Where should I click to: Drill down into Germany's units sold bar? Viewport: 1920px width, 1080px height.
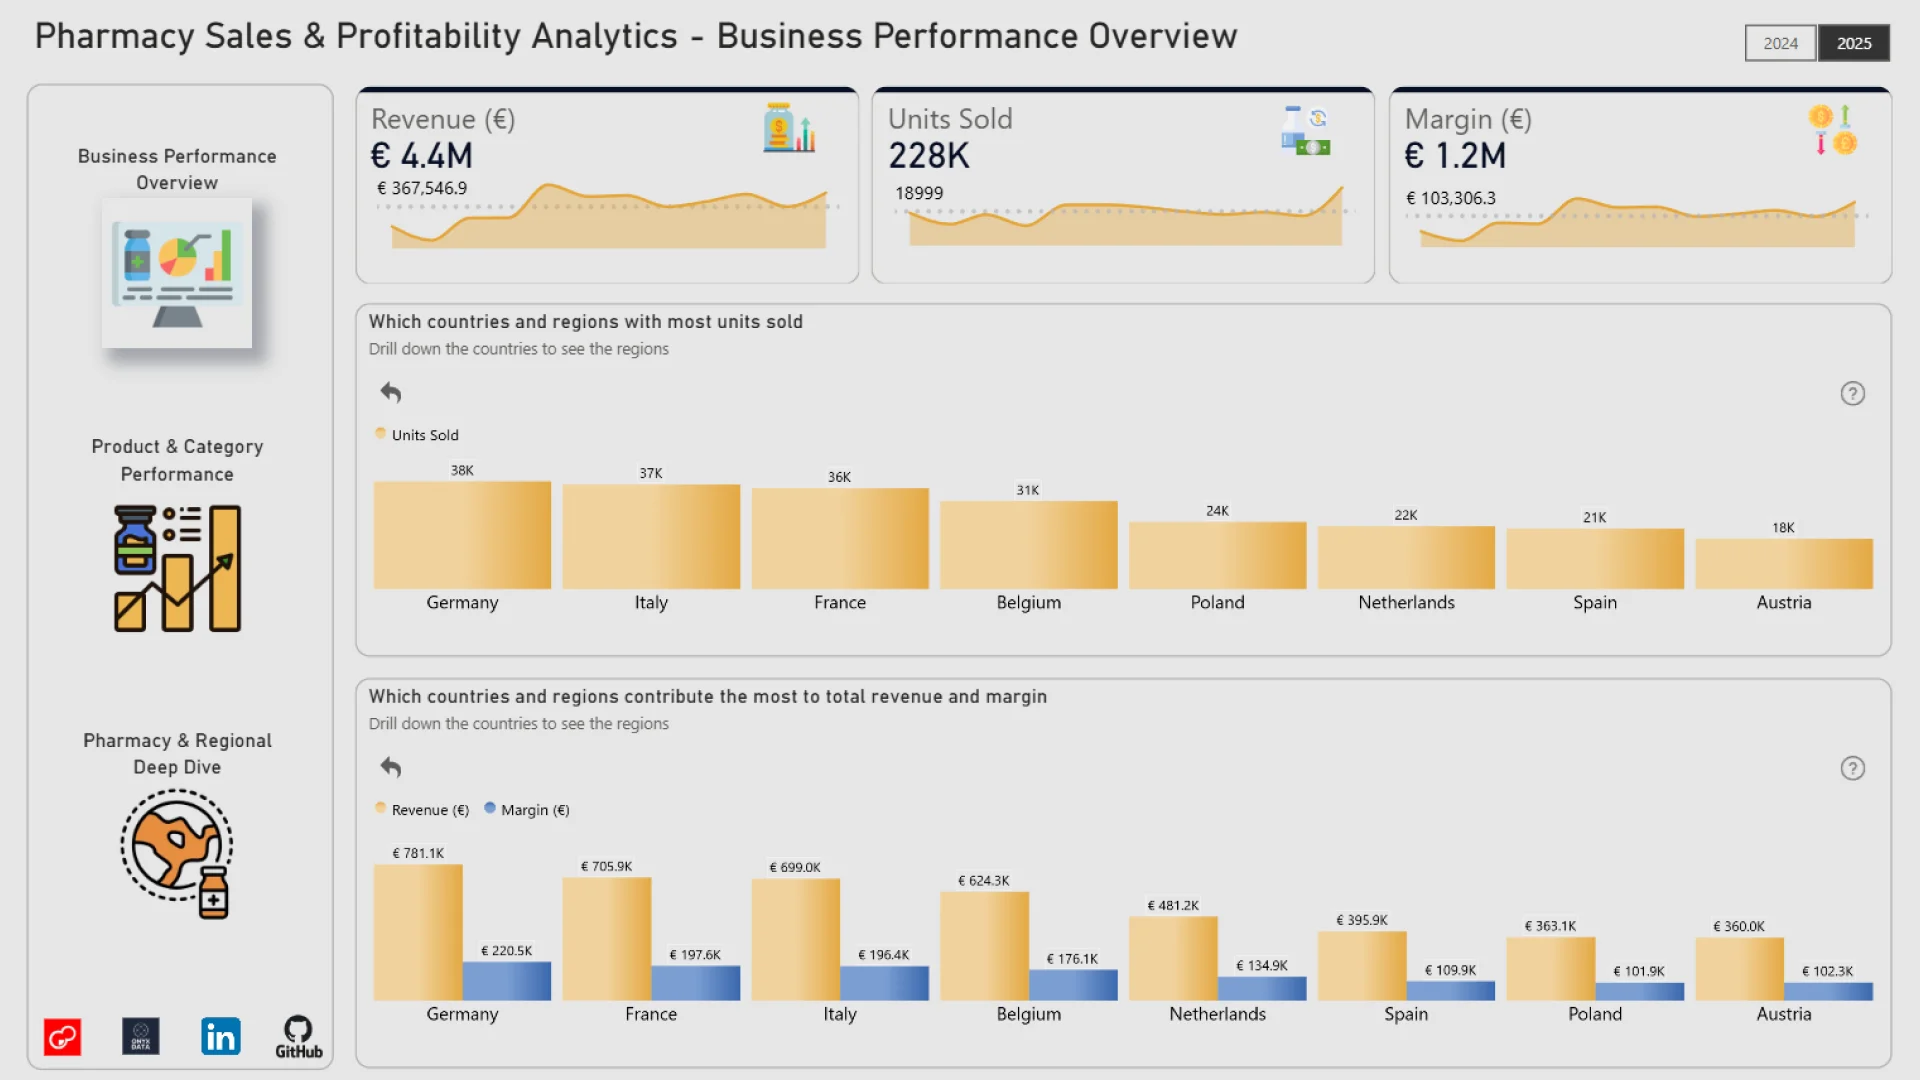coord(462,535)
